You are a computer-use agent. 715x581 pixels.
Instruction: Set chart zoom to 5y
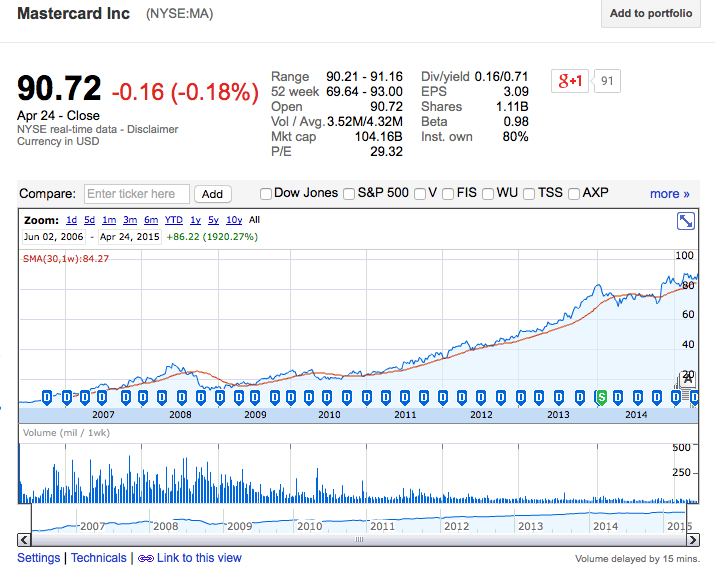click(x=213, y=220)
